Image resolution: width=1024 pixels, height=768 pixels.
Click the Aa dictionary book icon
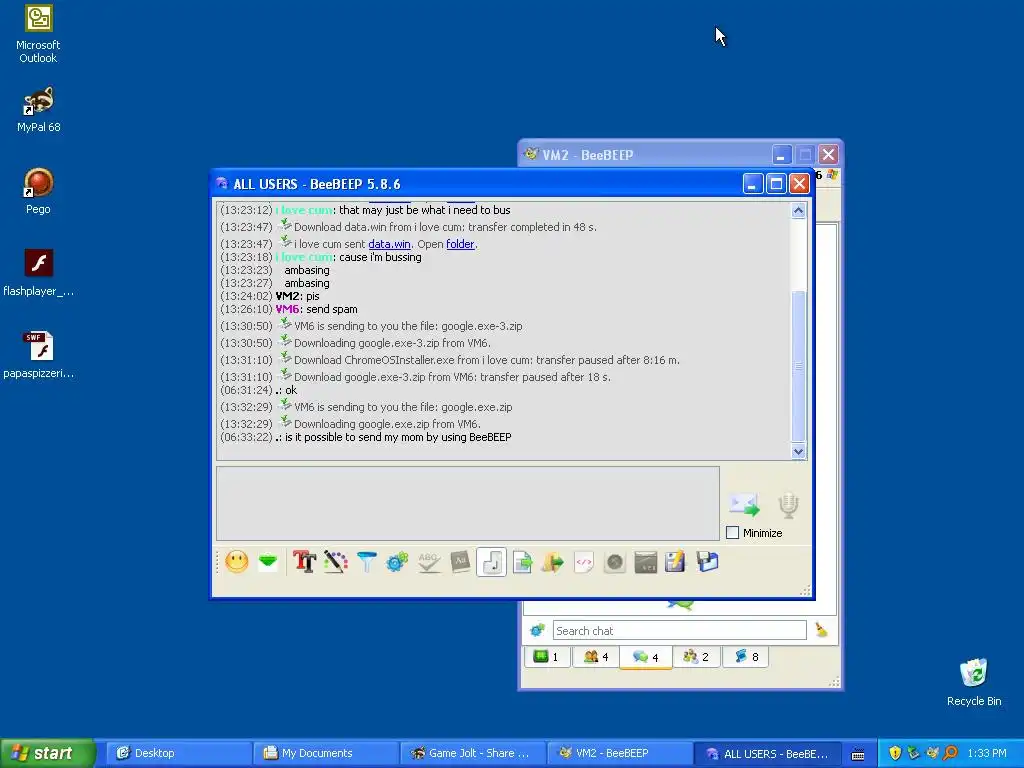pyautogui.click(x=460, y=562)
